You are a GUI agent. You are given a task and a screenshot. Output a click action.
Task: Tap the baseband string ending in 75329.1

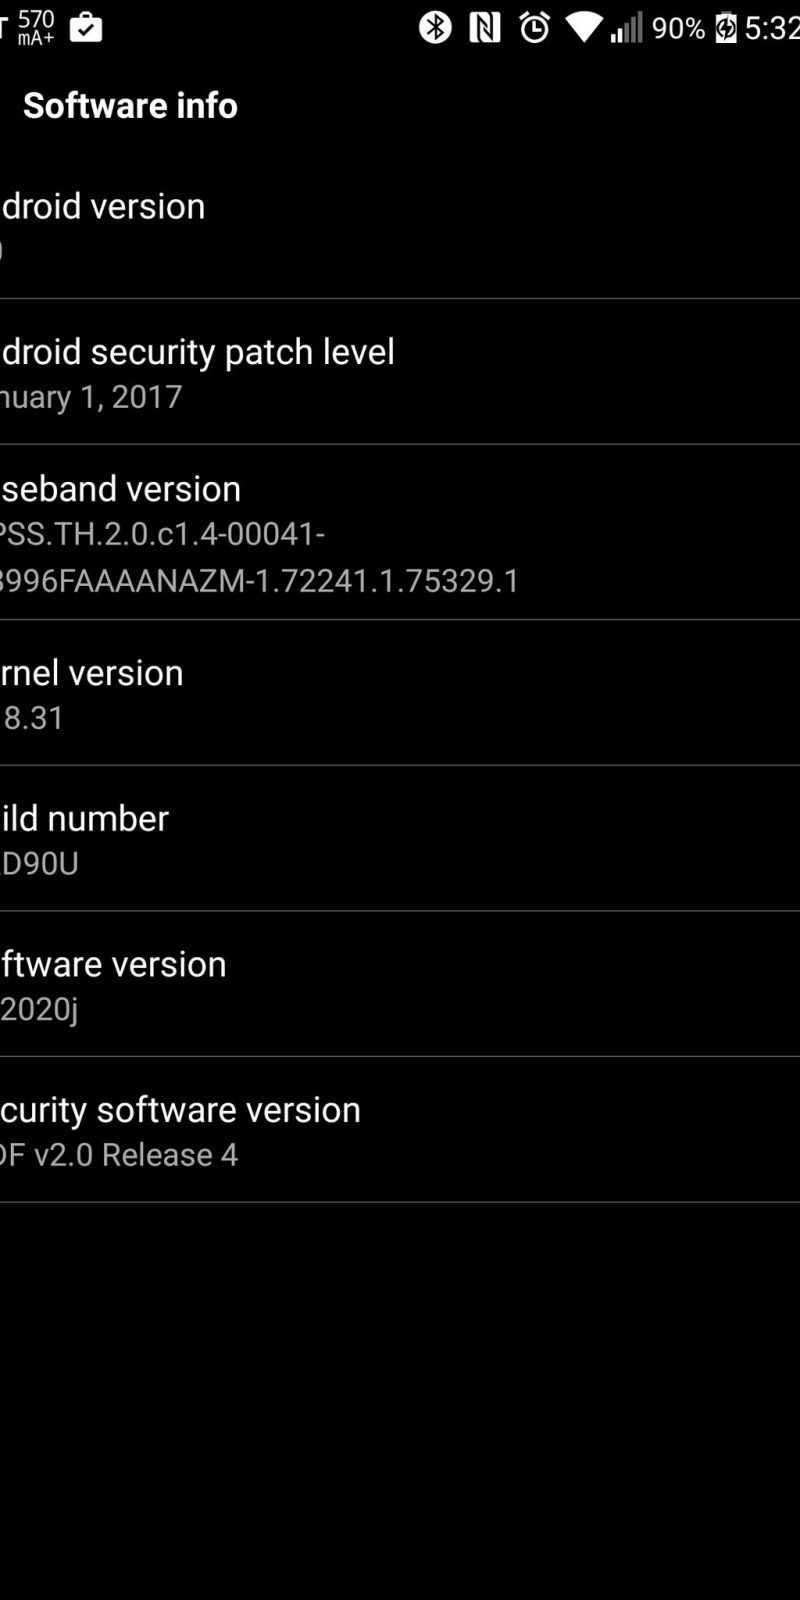260,580
